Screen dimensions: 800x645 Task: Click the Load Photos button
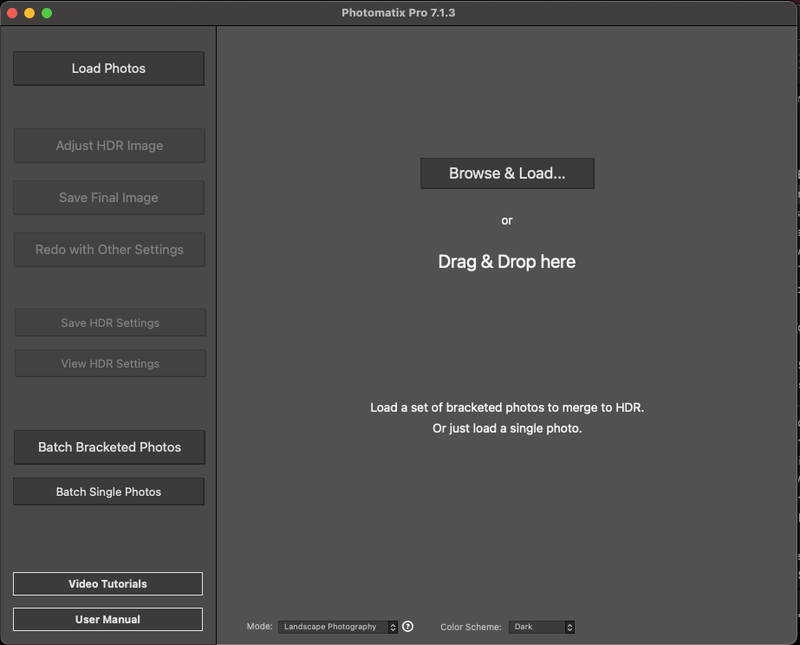click(x=108, y=68)
